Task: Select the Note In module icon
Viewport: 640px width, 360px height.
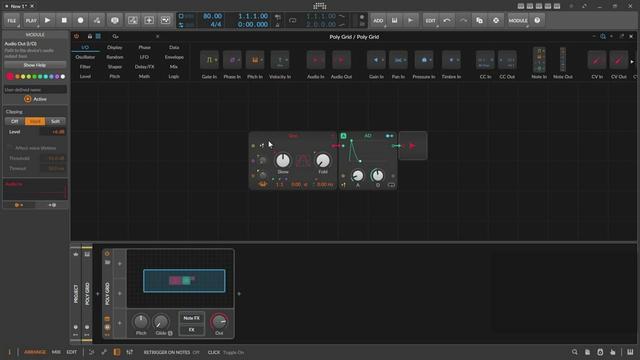Action: tap(539, 60)
